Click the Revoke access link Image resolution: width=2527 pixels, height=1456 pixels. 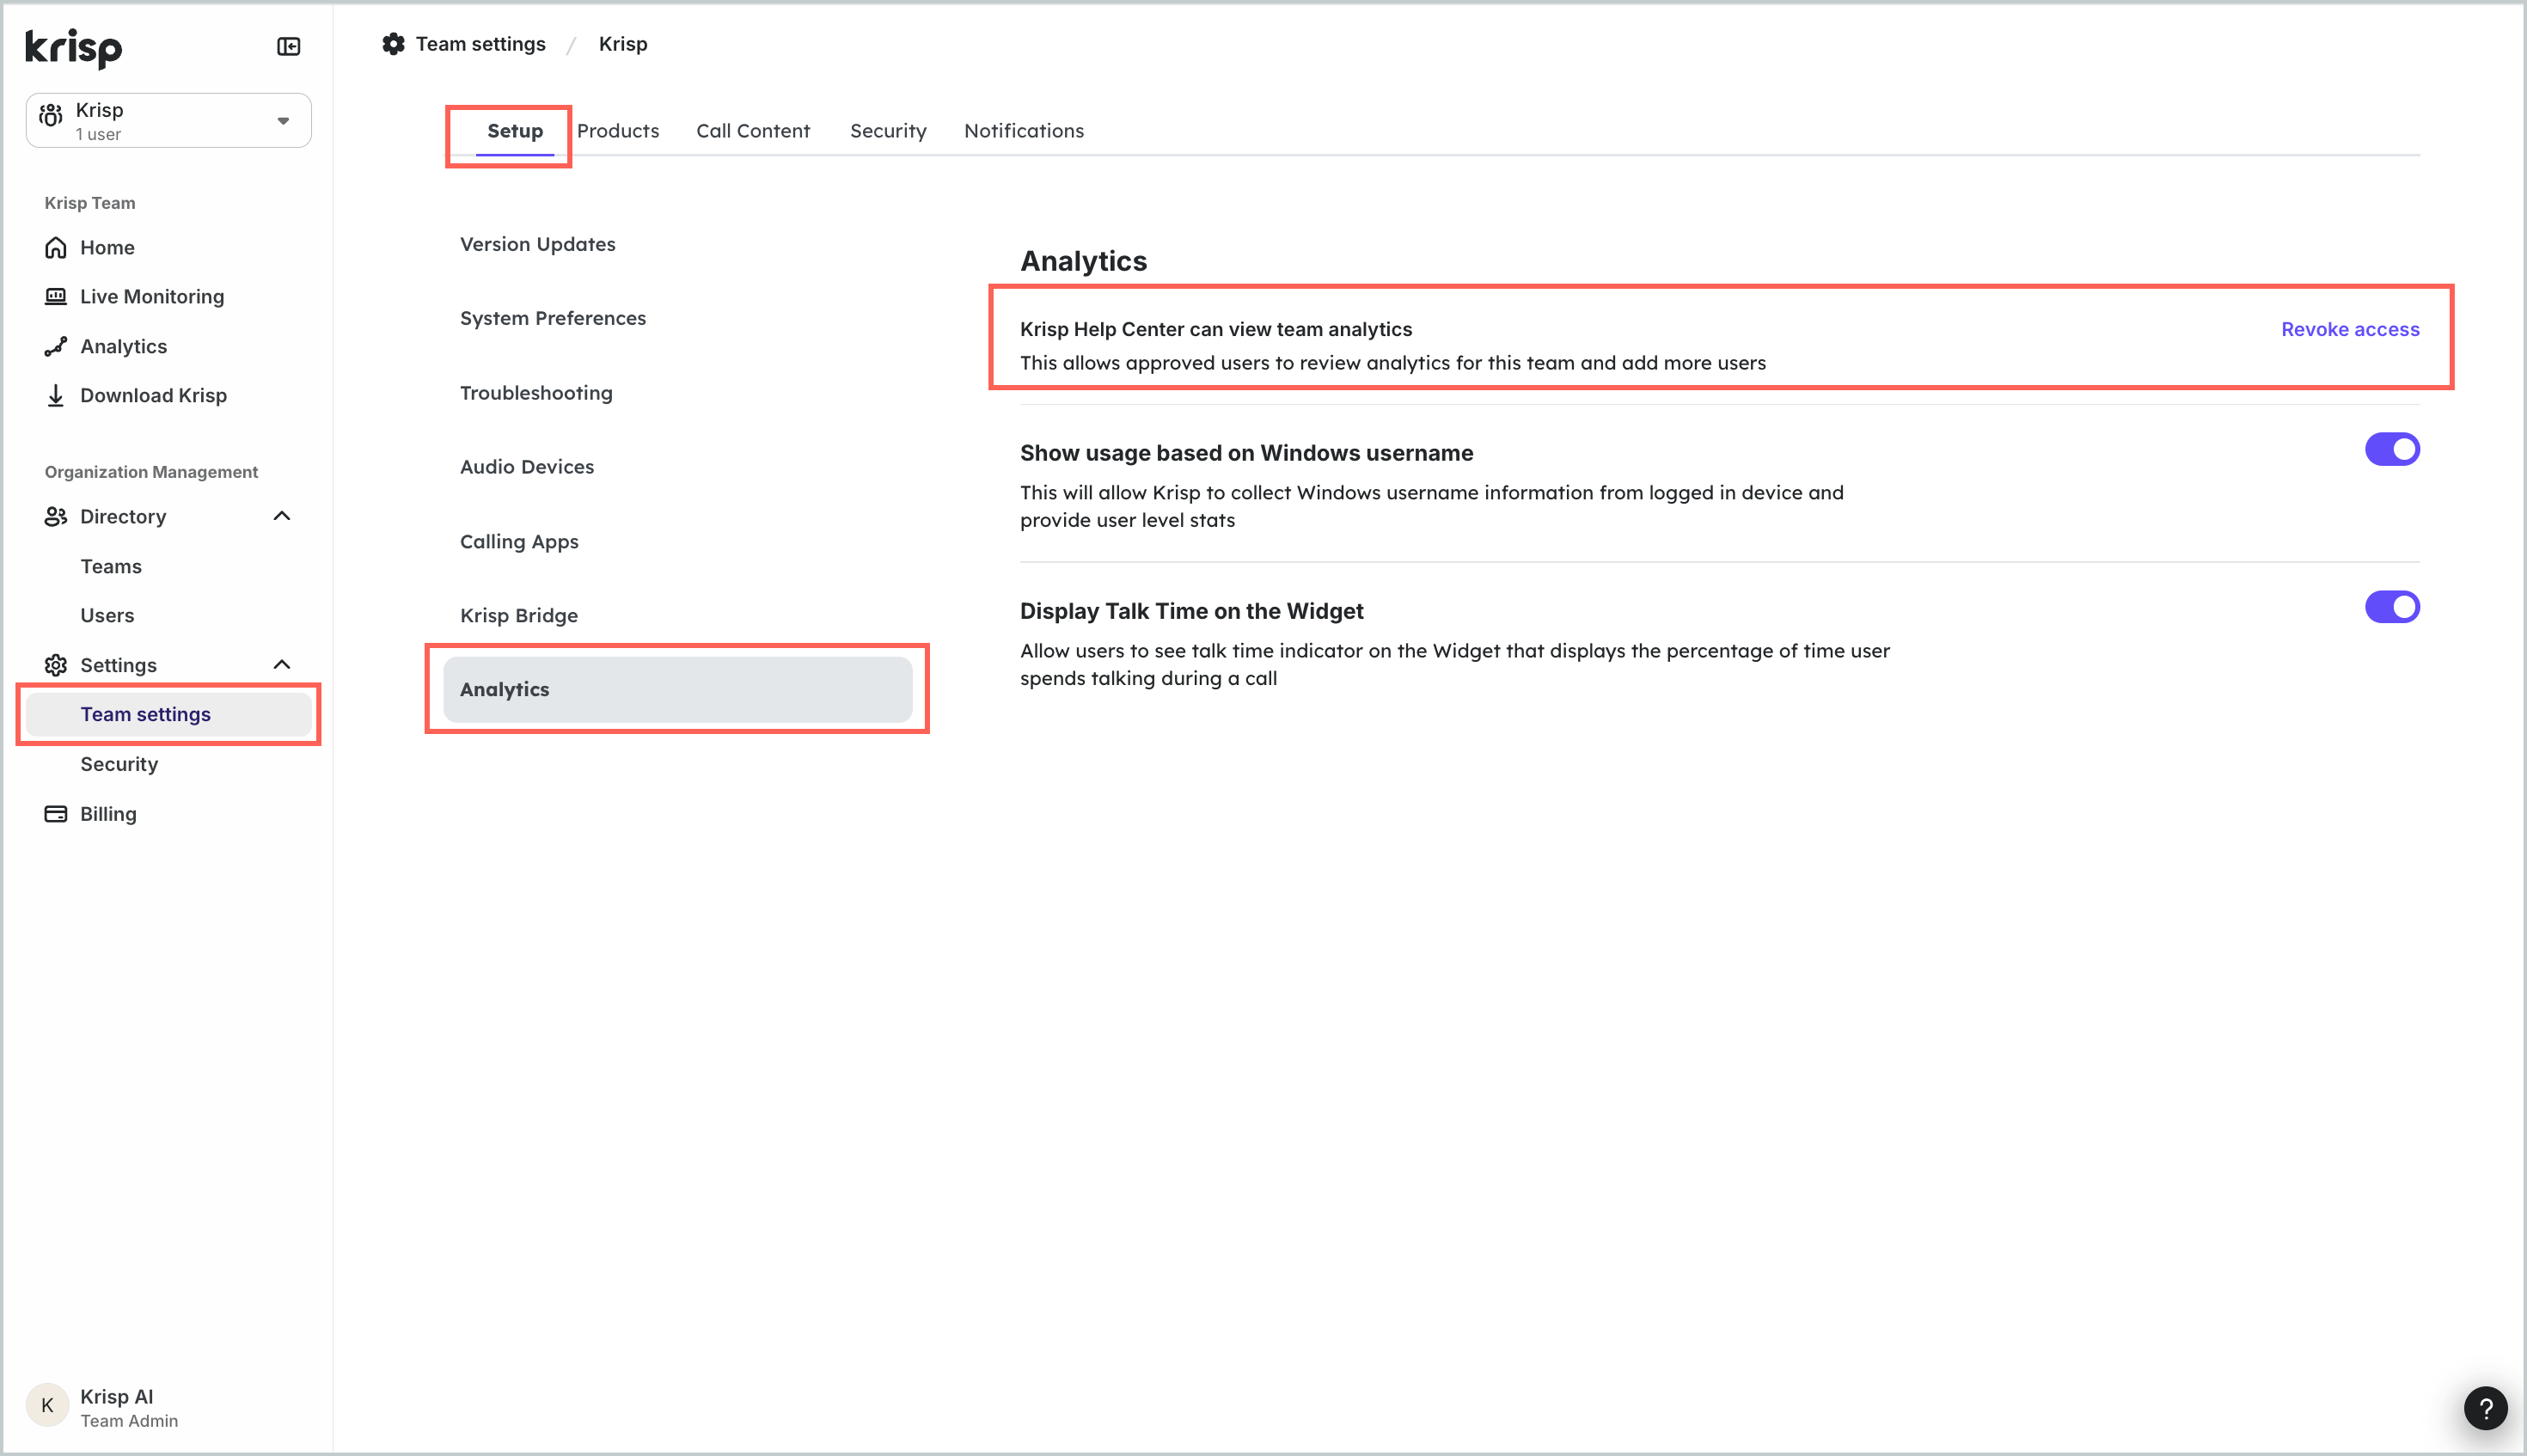(2350, 329)
